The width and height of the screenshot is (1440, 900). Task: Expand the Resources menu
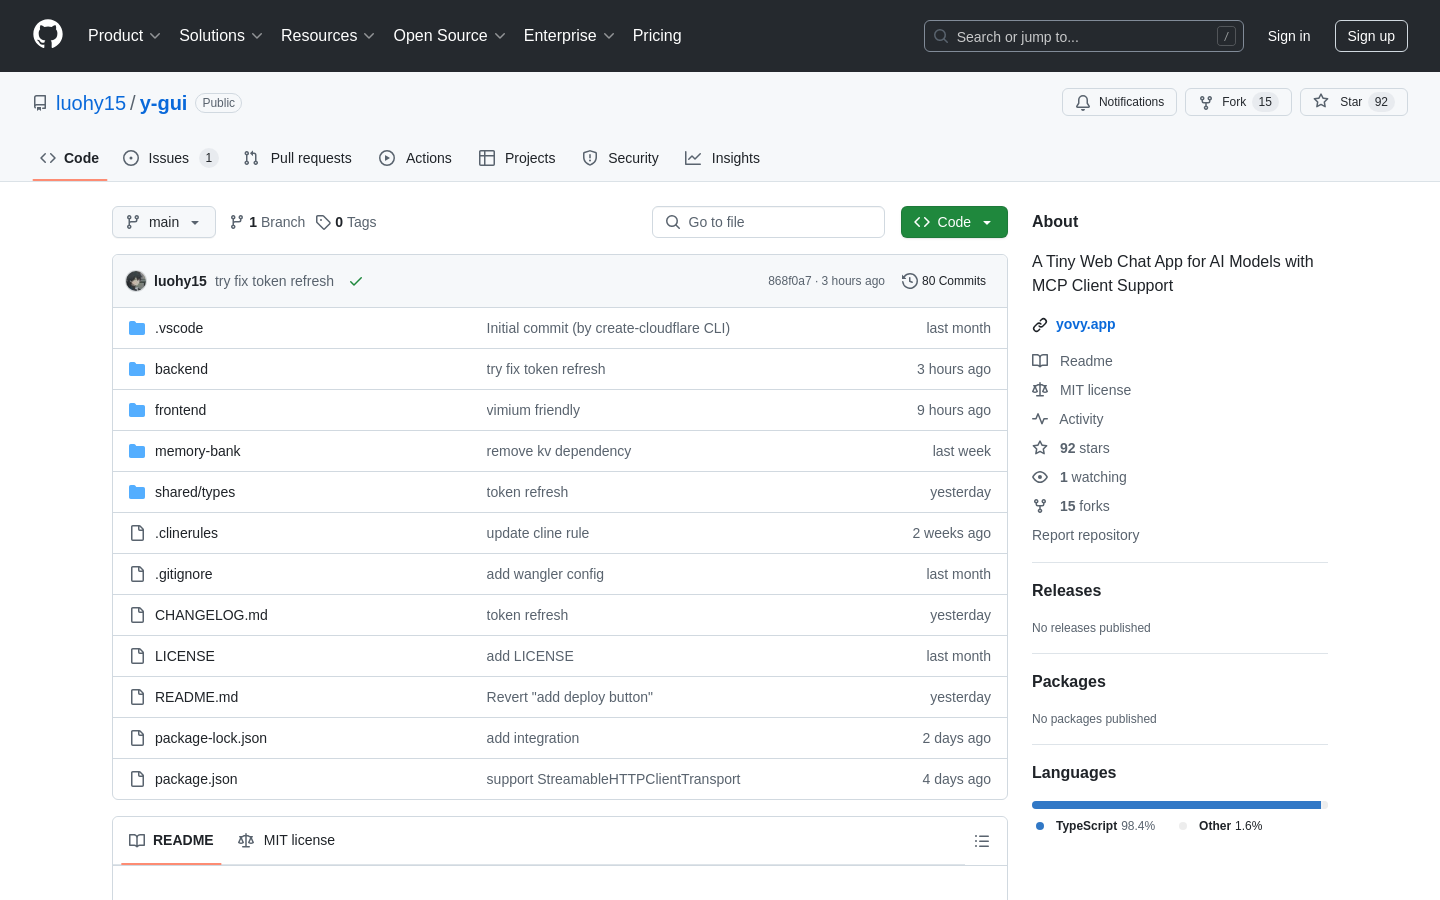pos(328,35)
